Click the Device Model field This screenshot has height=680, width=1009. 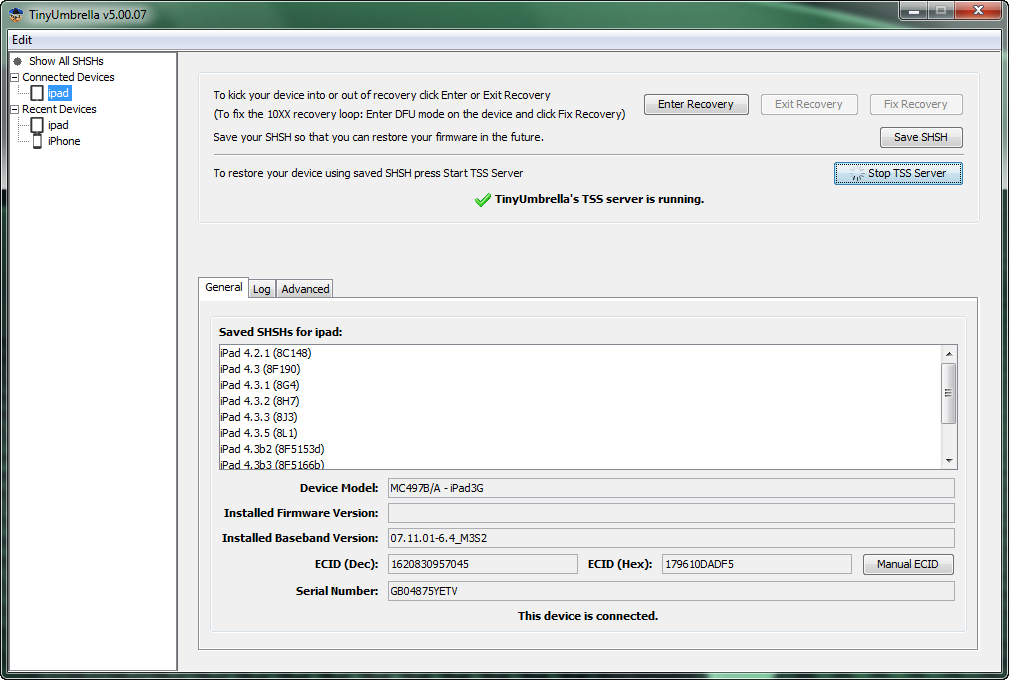(x=671, y=488)
